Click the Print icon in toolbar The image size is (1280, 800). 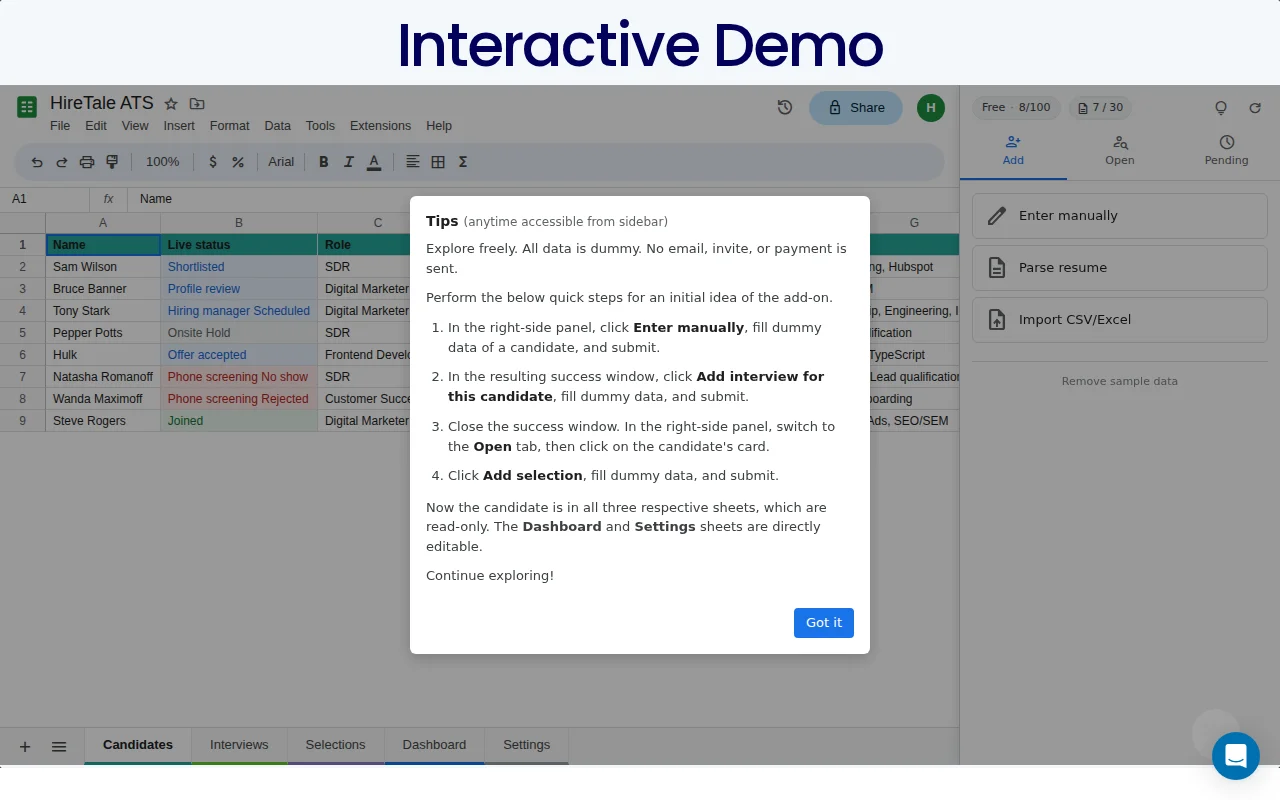click(x=87, y=162)
